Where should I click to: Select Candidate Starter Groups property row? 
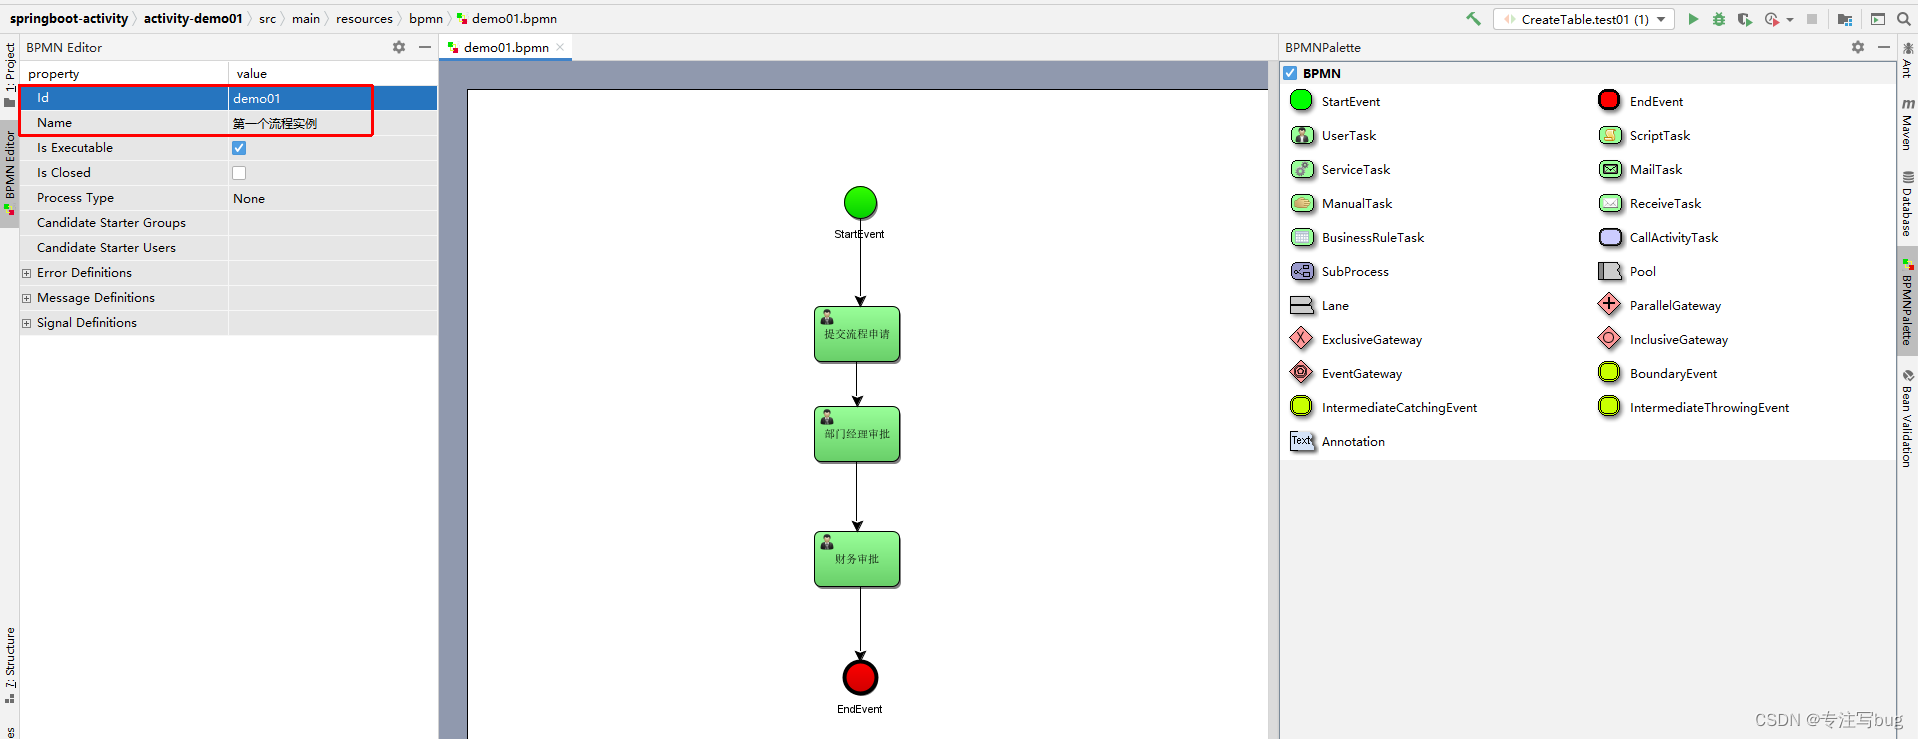(x=228, y=223)
